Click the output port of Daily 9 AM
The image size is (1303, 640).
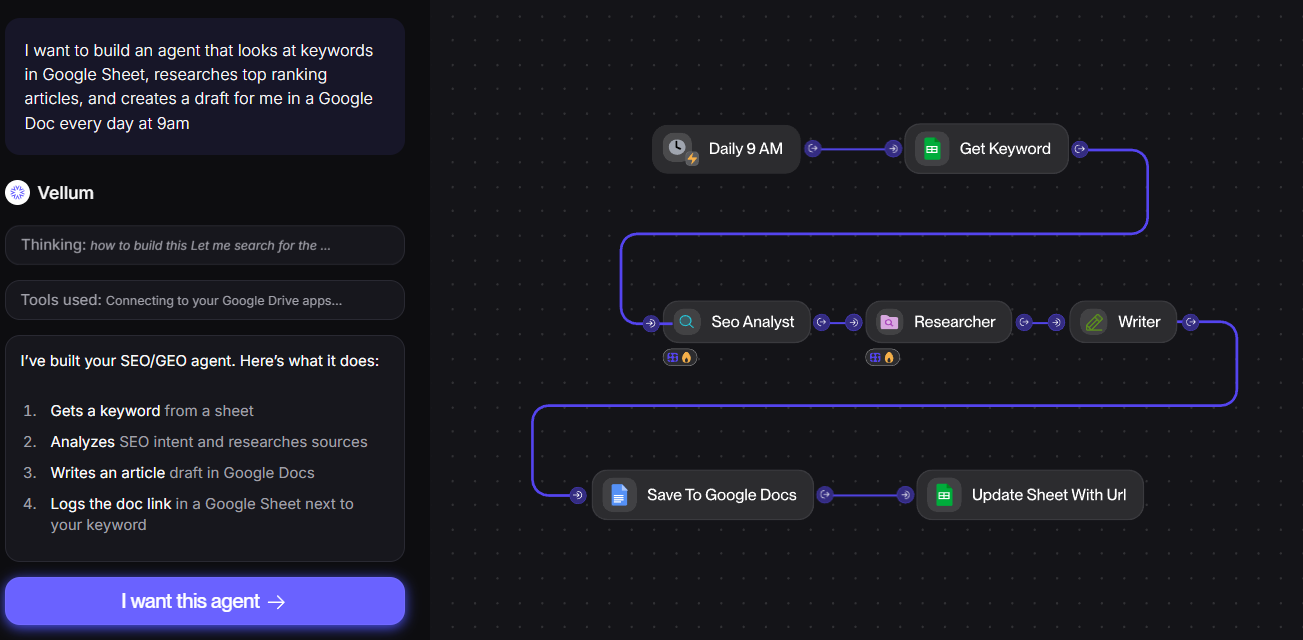(813, 149)
